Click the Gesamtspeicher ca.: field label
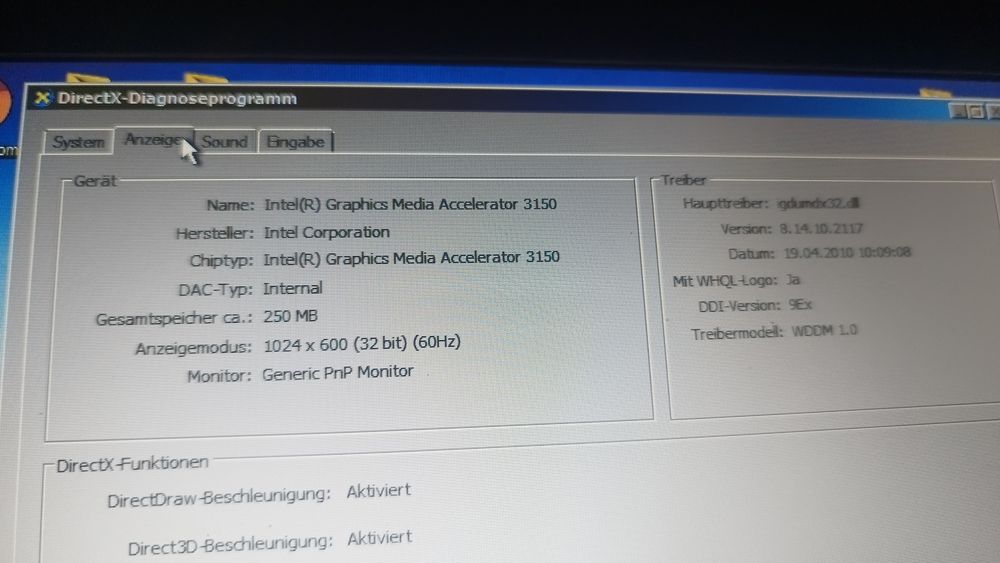1000x563 pixels. [x=174, y=318]
